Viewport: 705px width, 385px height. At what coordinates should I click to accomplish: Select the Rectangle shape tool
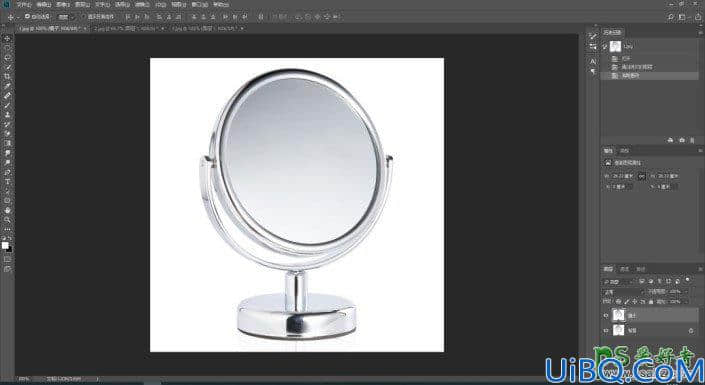[x=8, y=200]
